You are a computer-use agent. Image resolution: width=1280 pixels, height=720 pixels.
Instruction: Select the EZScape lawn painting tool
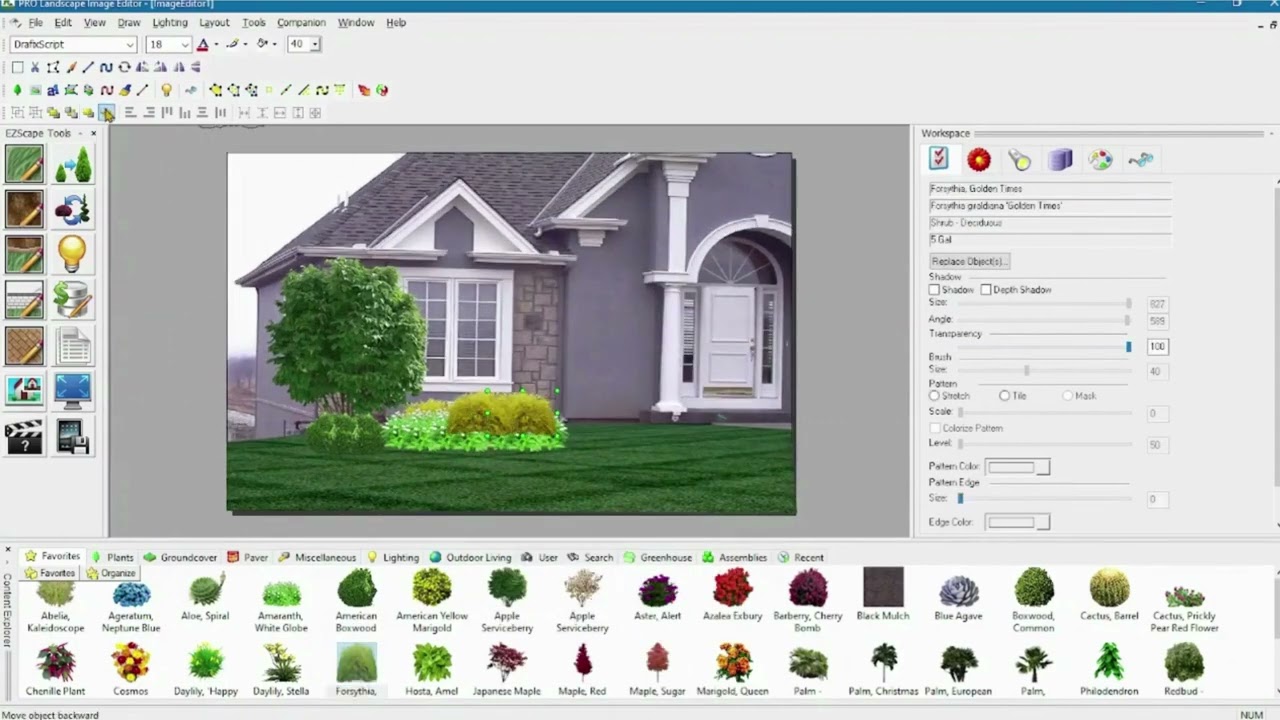(24, 164)
